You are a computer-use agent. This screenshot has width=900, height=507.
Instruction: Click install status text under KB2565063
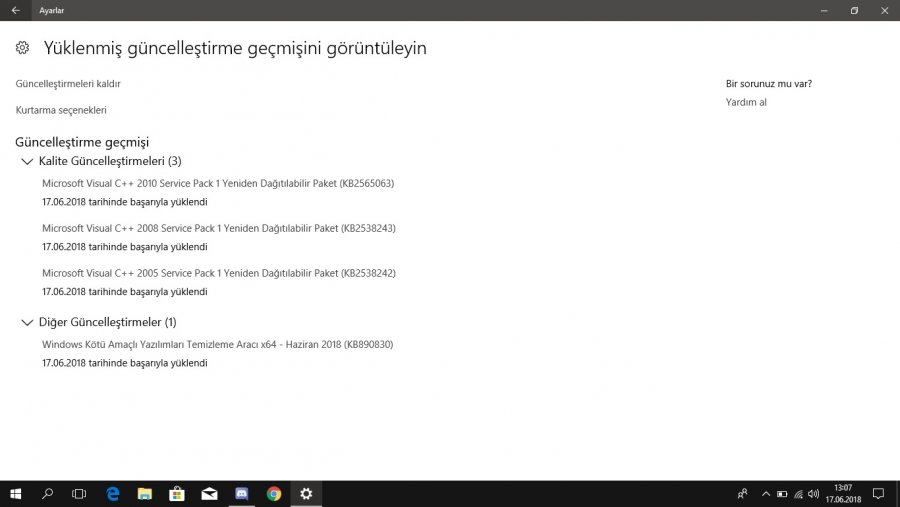pos(125,202)
